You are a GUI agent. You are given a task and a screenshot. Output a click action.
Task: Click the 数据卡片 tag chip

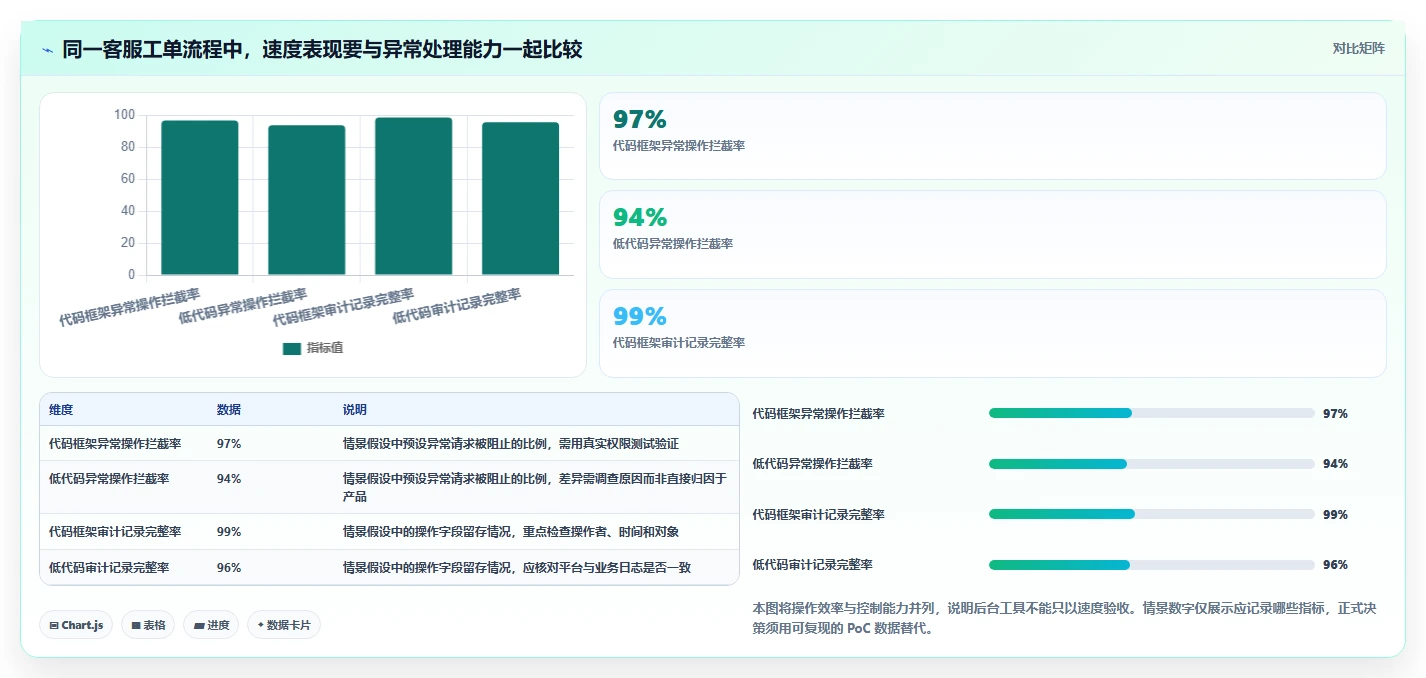(x=284, y=625)
